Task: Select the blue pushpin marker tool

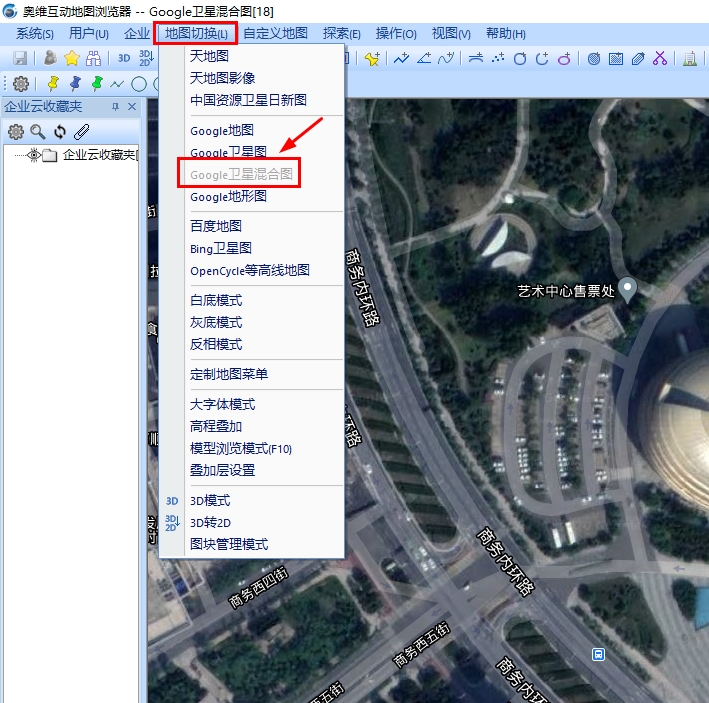Action: point(75,84)
